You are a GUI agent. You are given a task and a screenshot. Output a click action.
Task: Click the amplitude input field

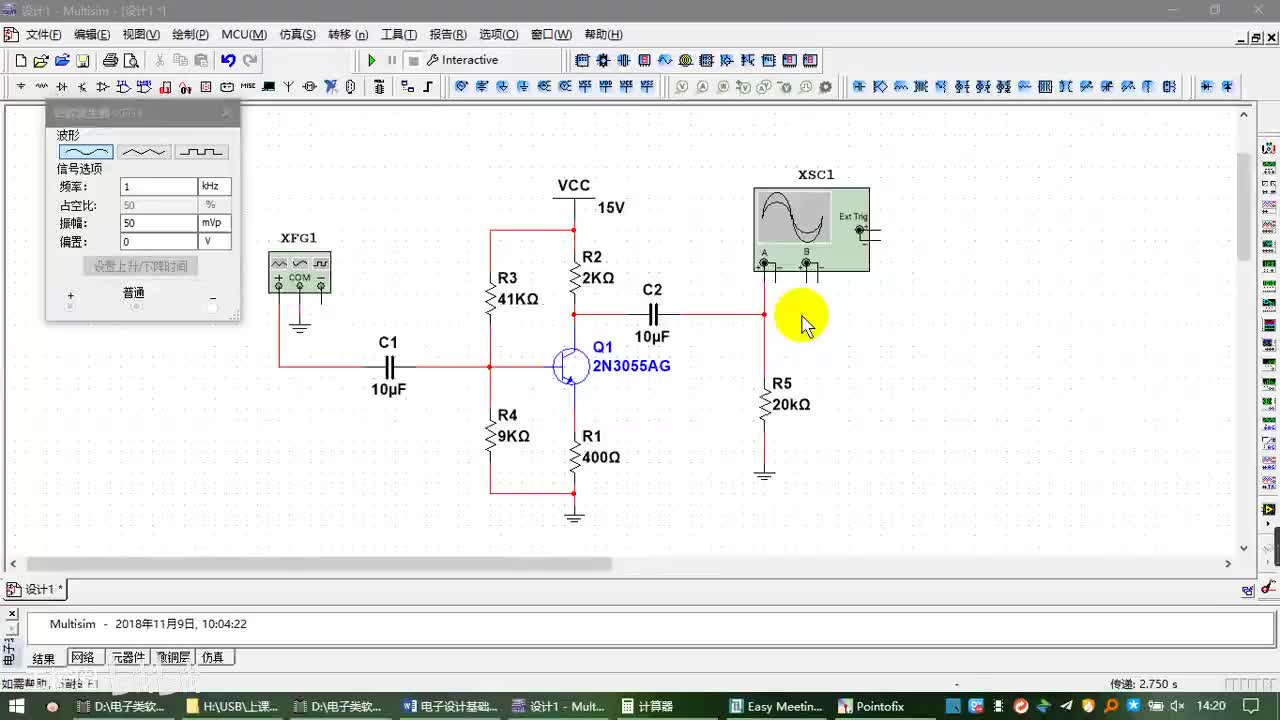tap(158, 223)
